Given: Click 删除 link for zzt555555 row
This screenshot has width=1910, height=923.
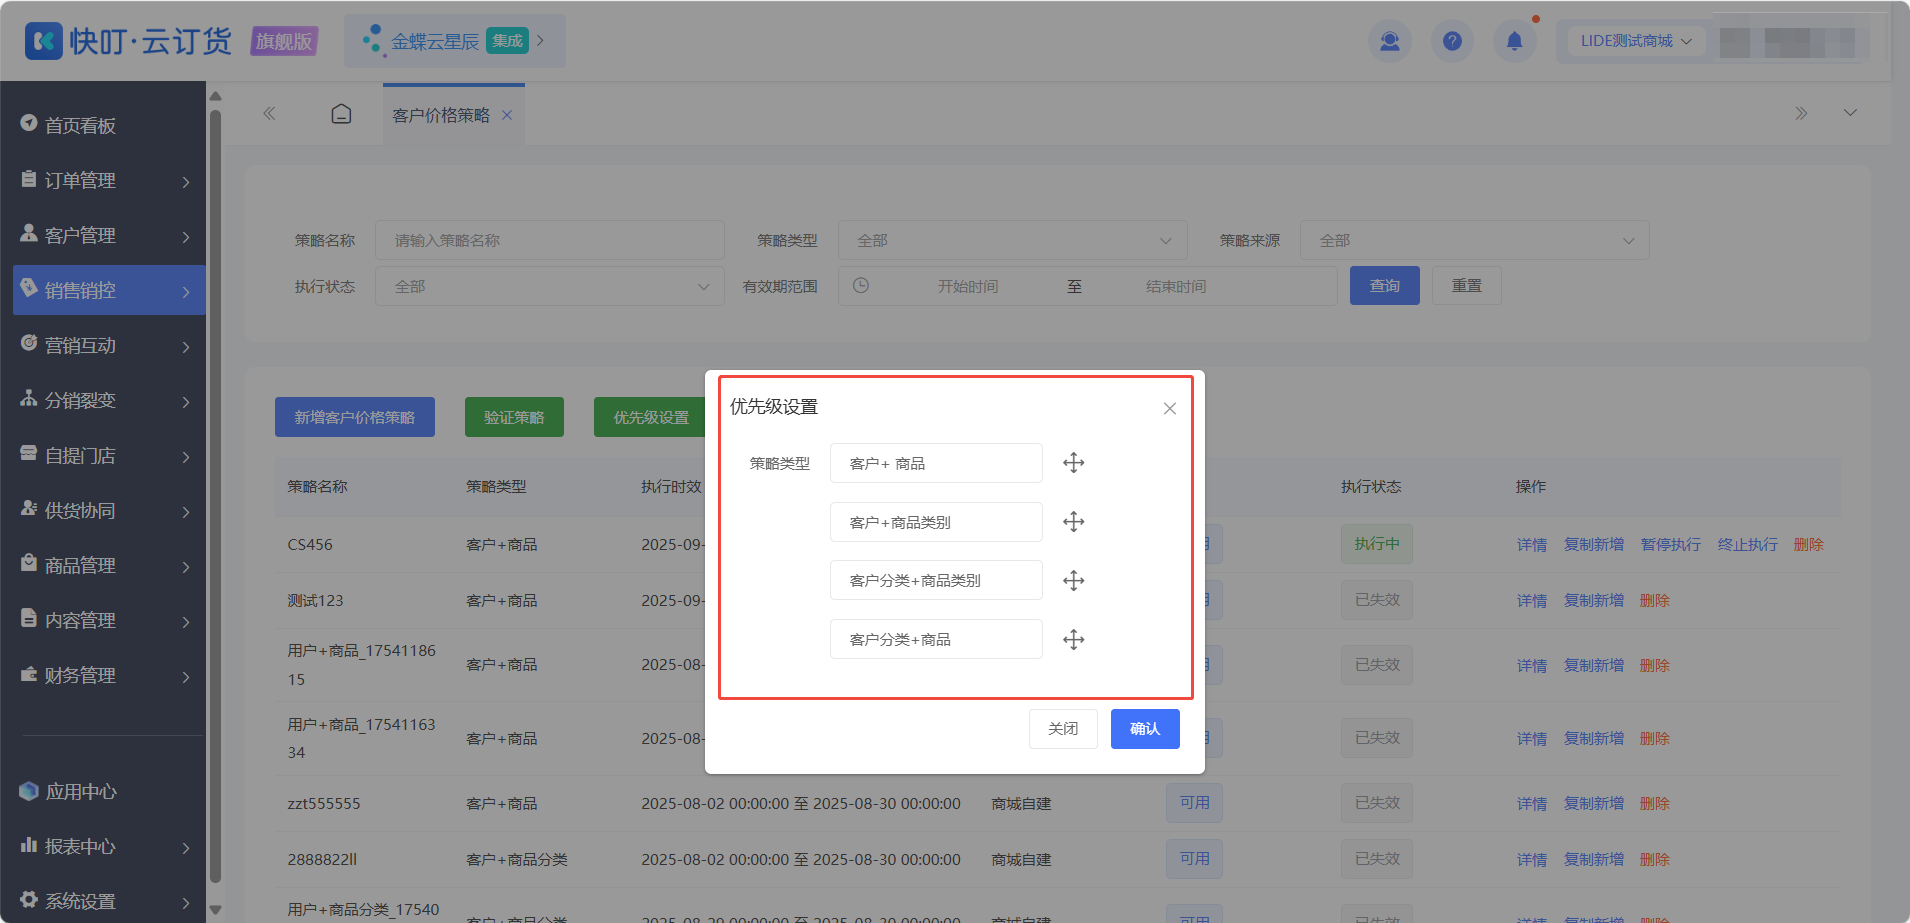Looking at the screenshot, I should coord(1655,804).
